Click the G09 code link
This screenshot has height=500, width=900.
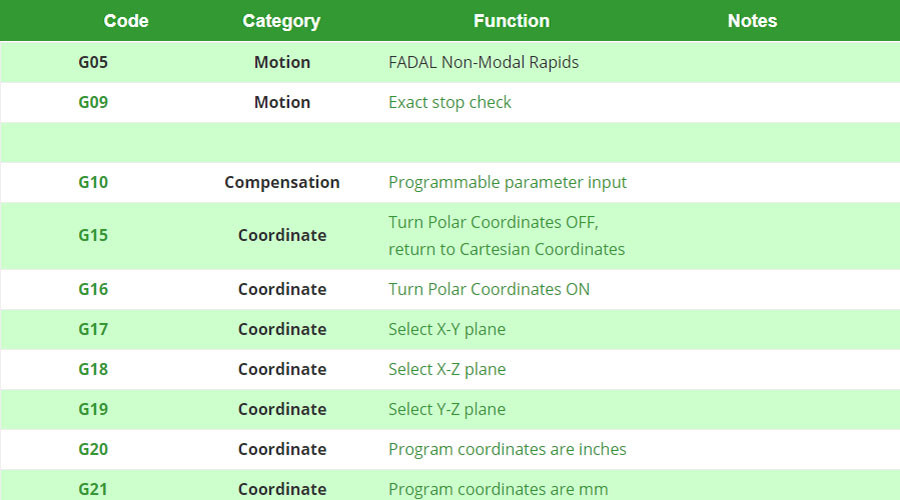[93, 102]
